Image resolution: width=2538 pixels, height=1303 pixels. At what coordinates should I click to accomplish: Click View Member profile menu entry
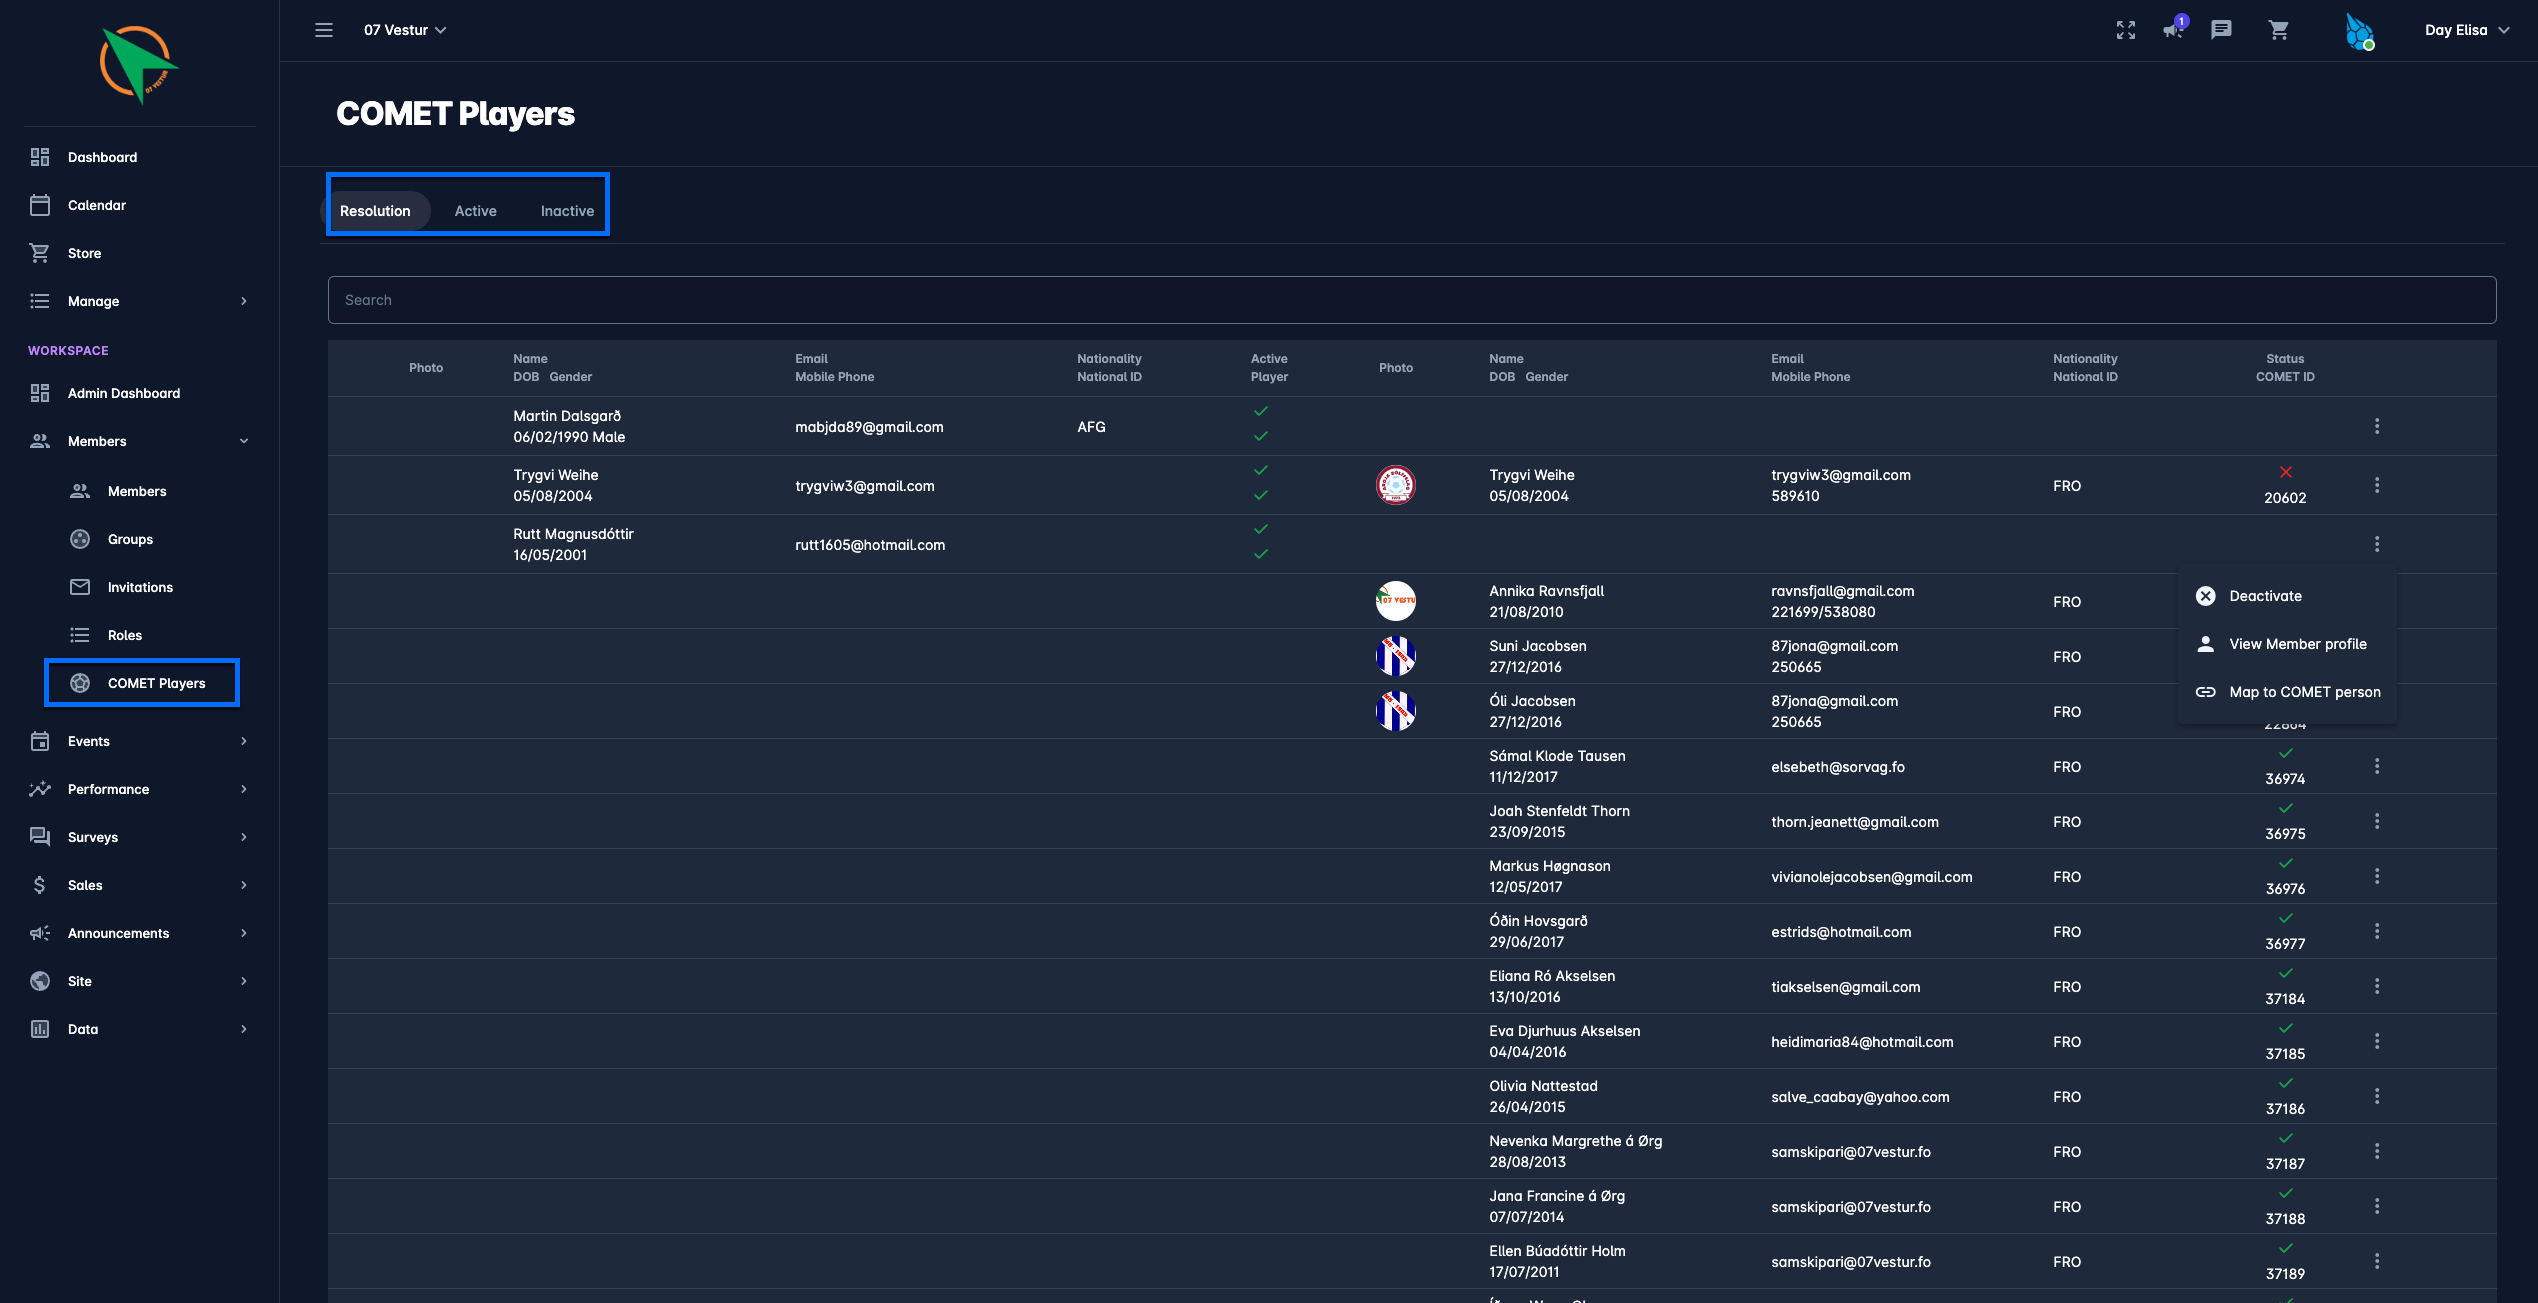(2297, 644)
